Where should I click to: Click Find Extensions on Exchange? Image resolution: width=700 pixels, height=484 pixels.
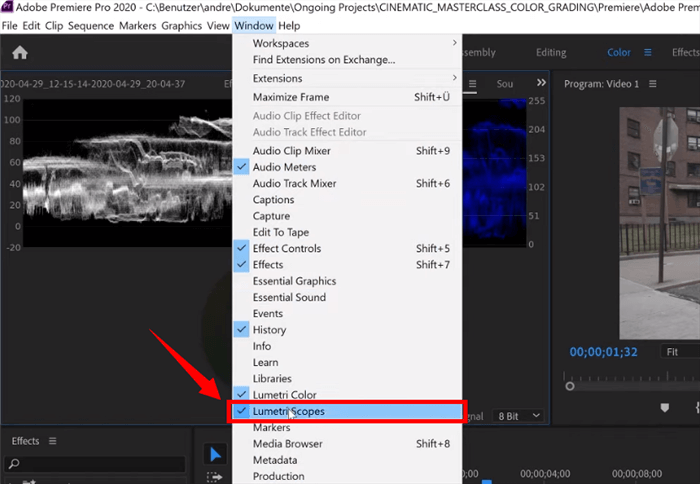pyautogui.click(x=323, y=60)
